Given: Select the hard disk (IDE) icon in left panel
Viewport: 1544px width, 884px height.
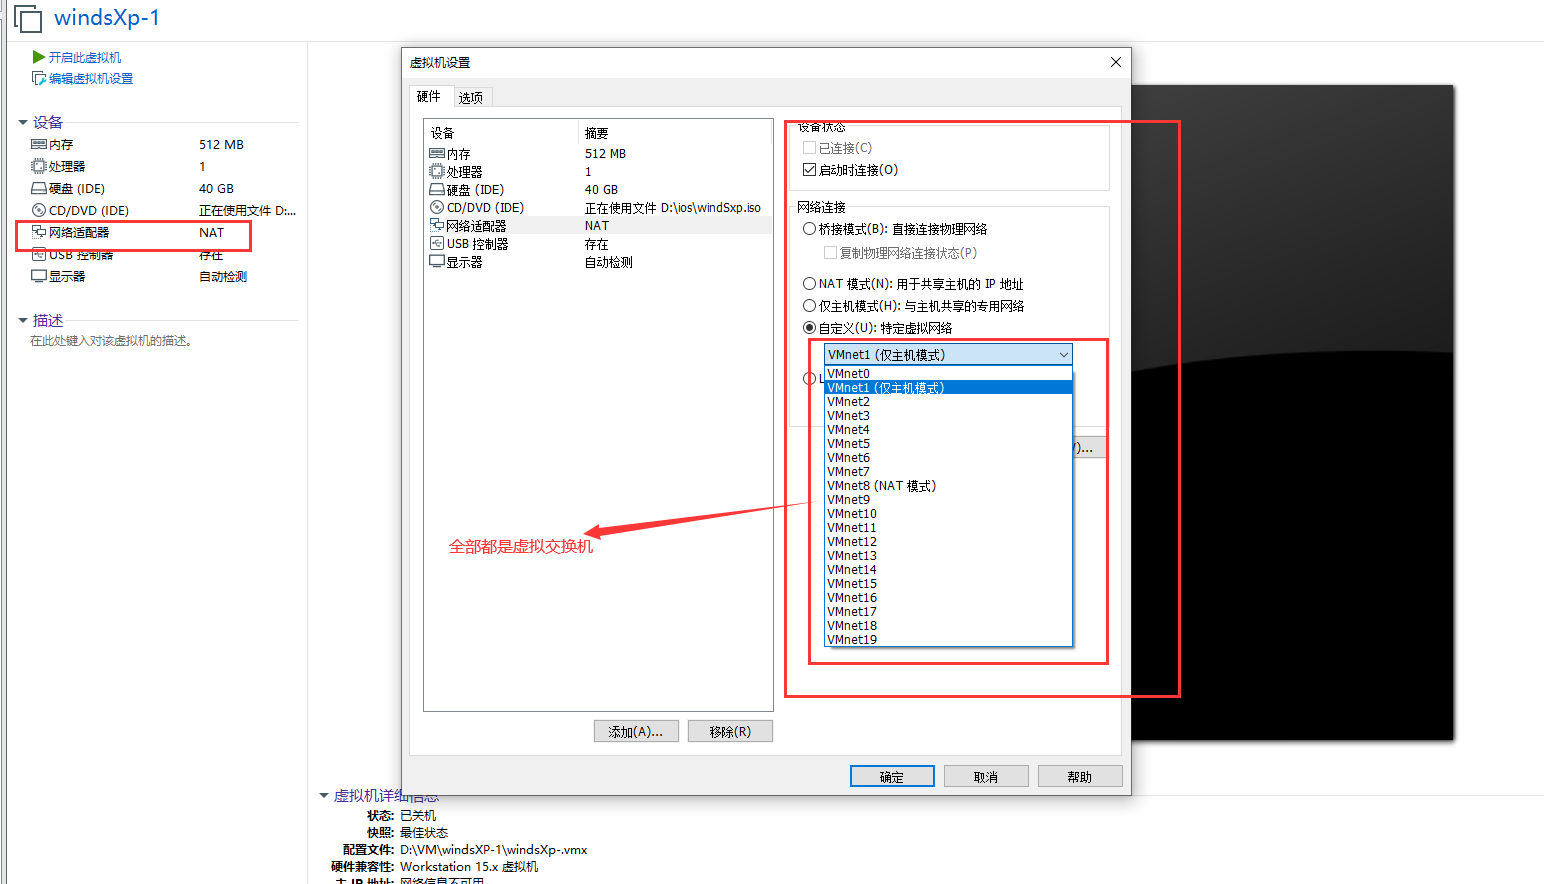Looking at the screenshot, I should click(x=39, y=188).
